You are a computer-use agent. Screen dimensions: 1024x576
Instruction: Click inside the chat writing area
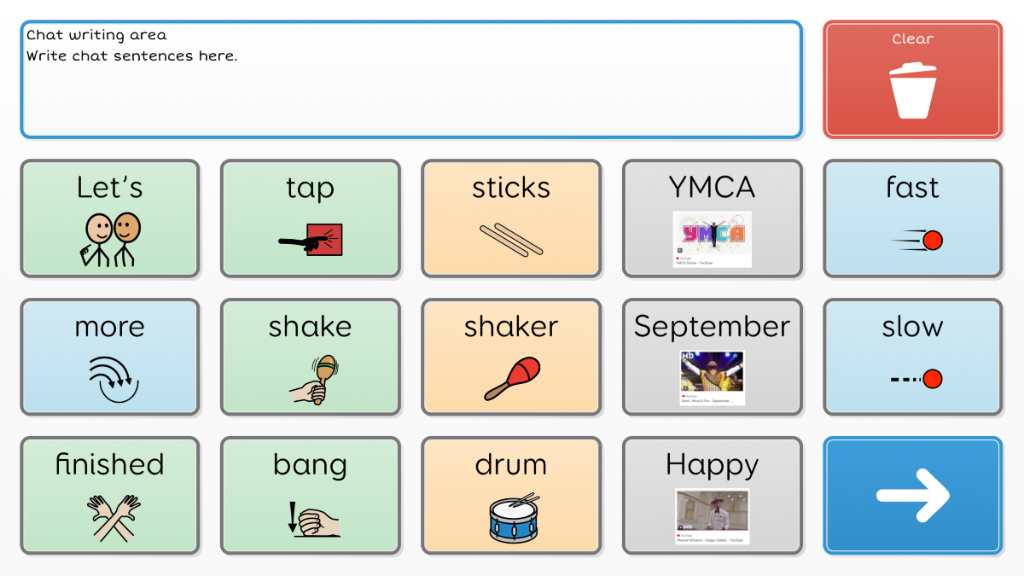pyautogui.click(x=411, y=79)
